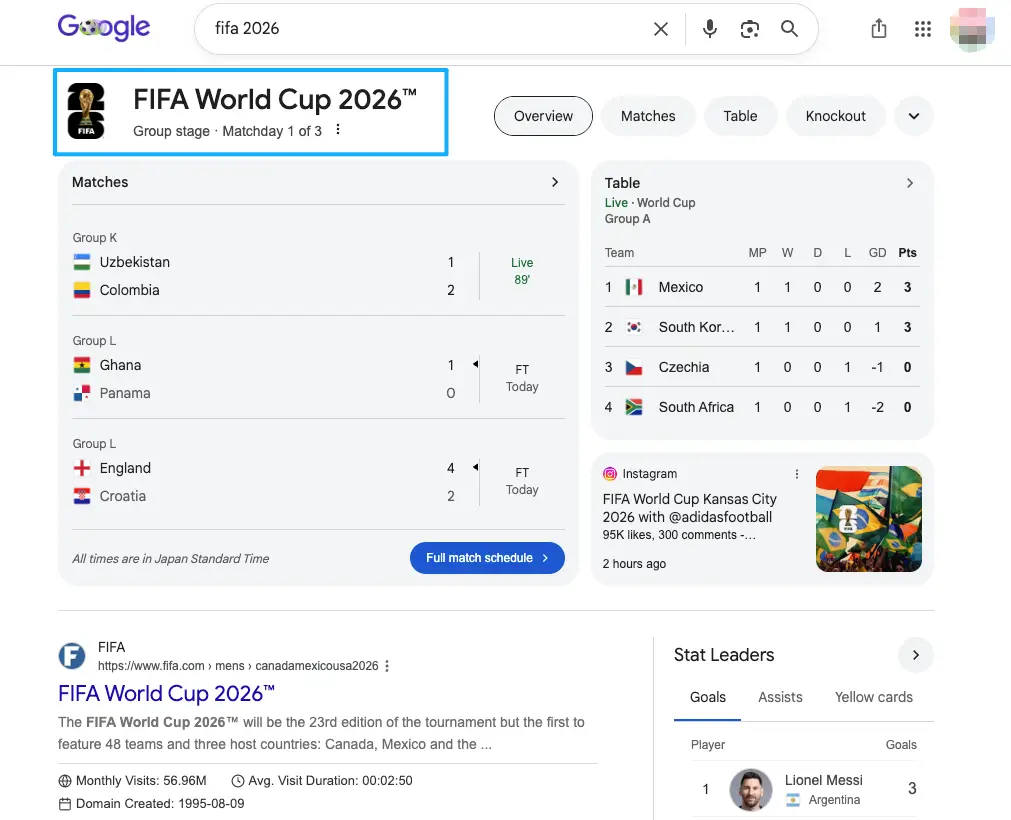Open the Instagram Kansas City post title

point(689,508)
